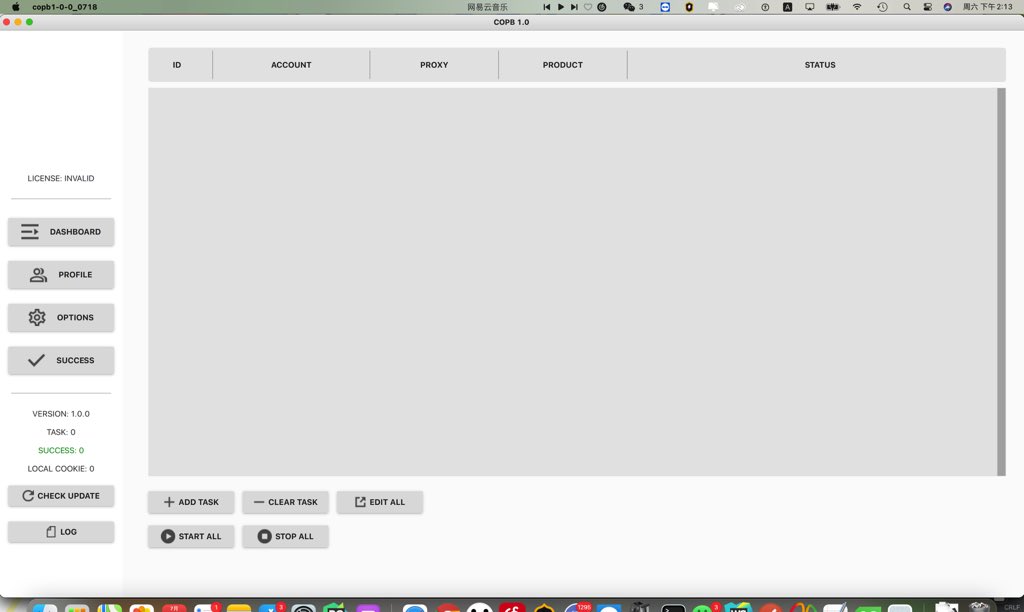Open TeamViewer menu bar icon
This screenshot has height=612, width=1024.
pyautogui.click(x=665, y=7)
